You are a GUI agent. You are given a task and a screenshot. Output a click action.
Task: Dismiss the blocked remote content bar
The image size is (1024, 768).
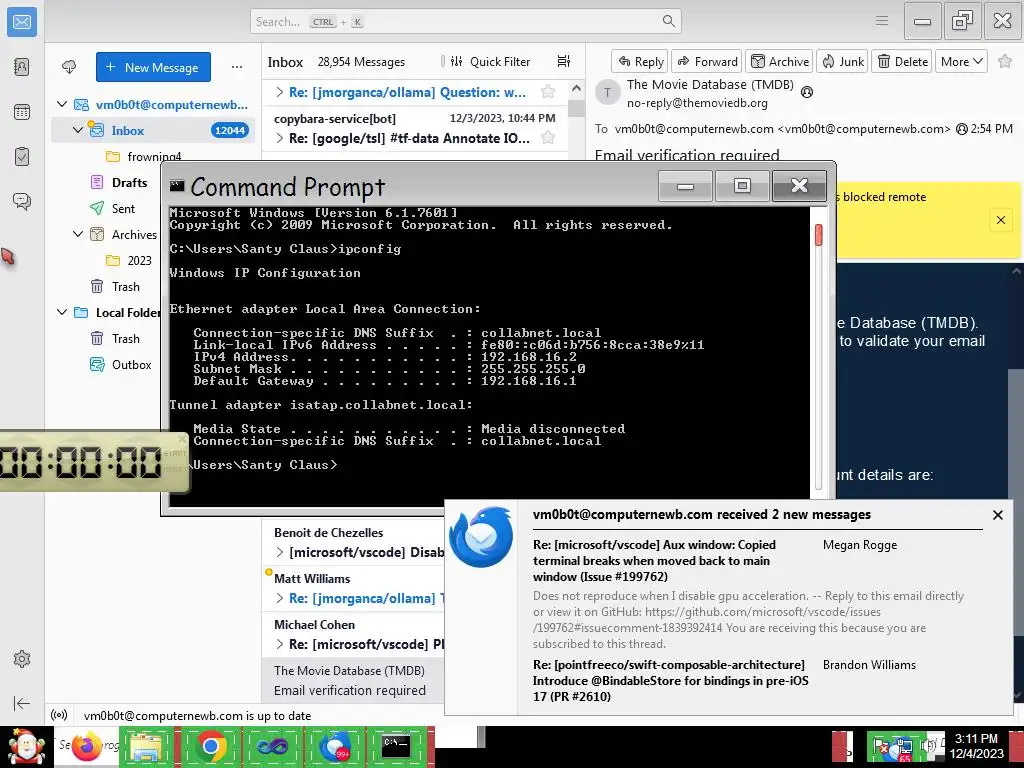click(x=1000, y=219)
